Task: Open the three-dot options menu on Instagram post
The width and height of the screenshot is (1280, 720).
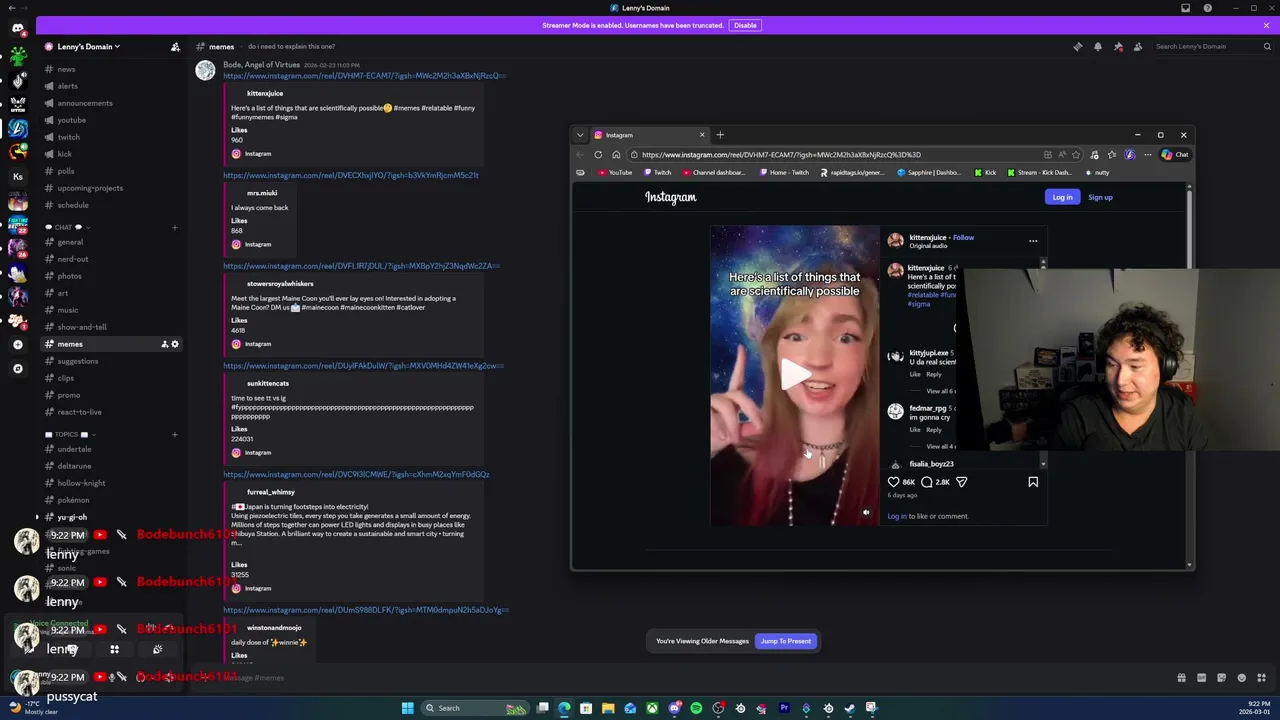Action: pyautogui.click(x=1033, y=240)
